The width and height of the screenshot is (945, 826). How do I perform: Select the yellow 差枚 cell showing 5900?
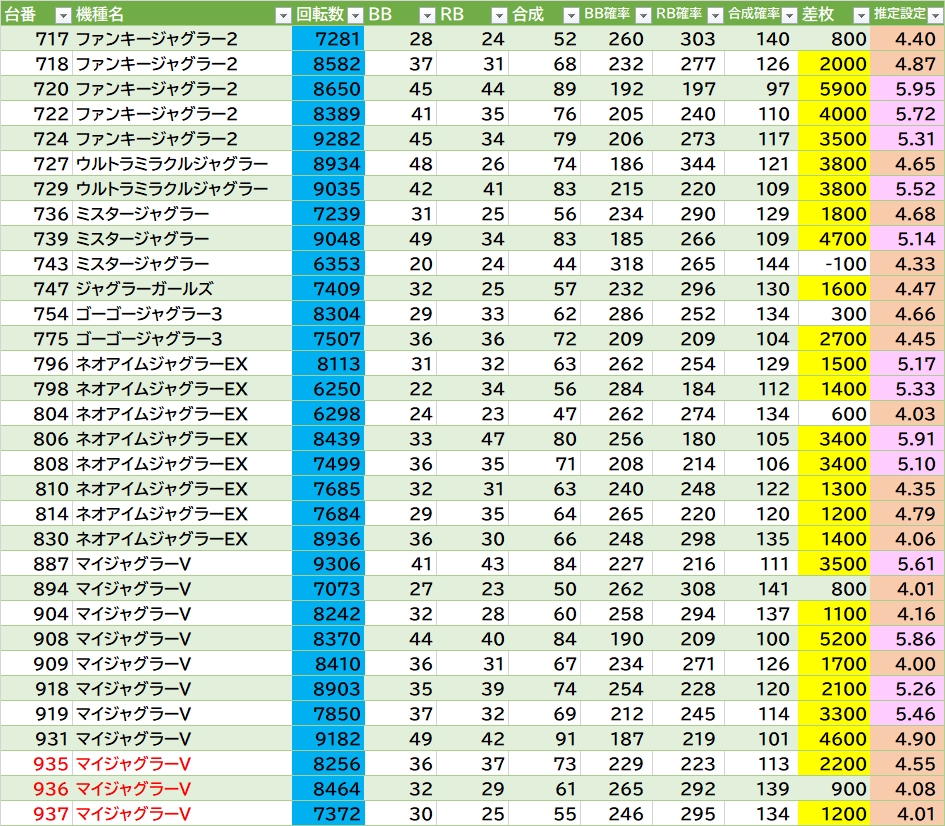[834, 89]
